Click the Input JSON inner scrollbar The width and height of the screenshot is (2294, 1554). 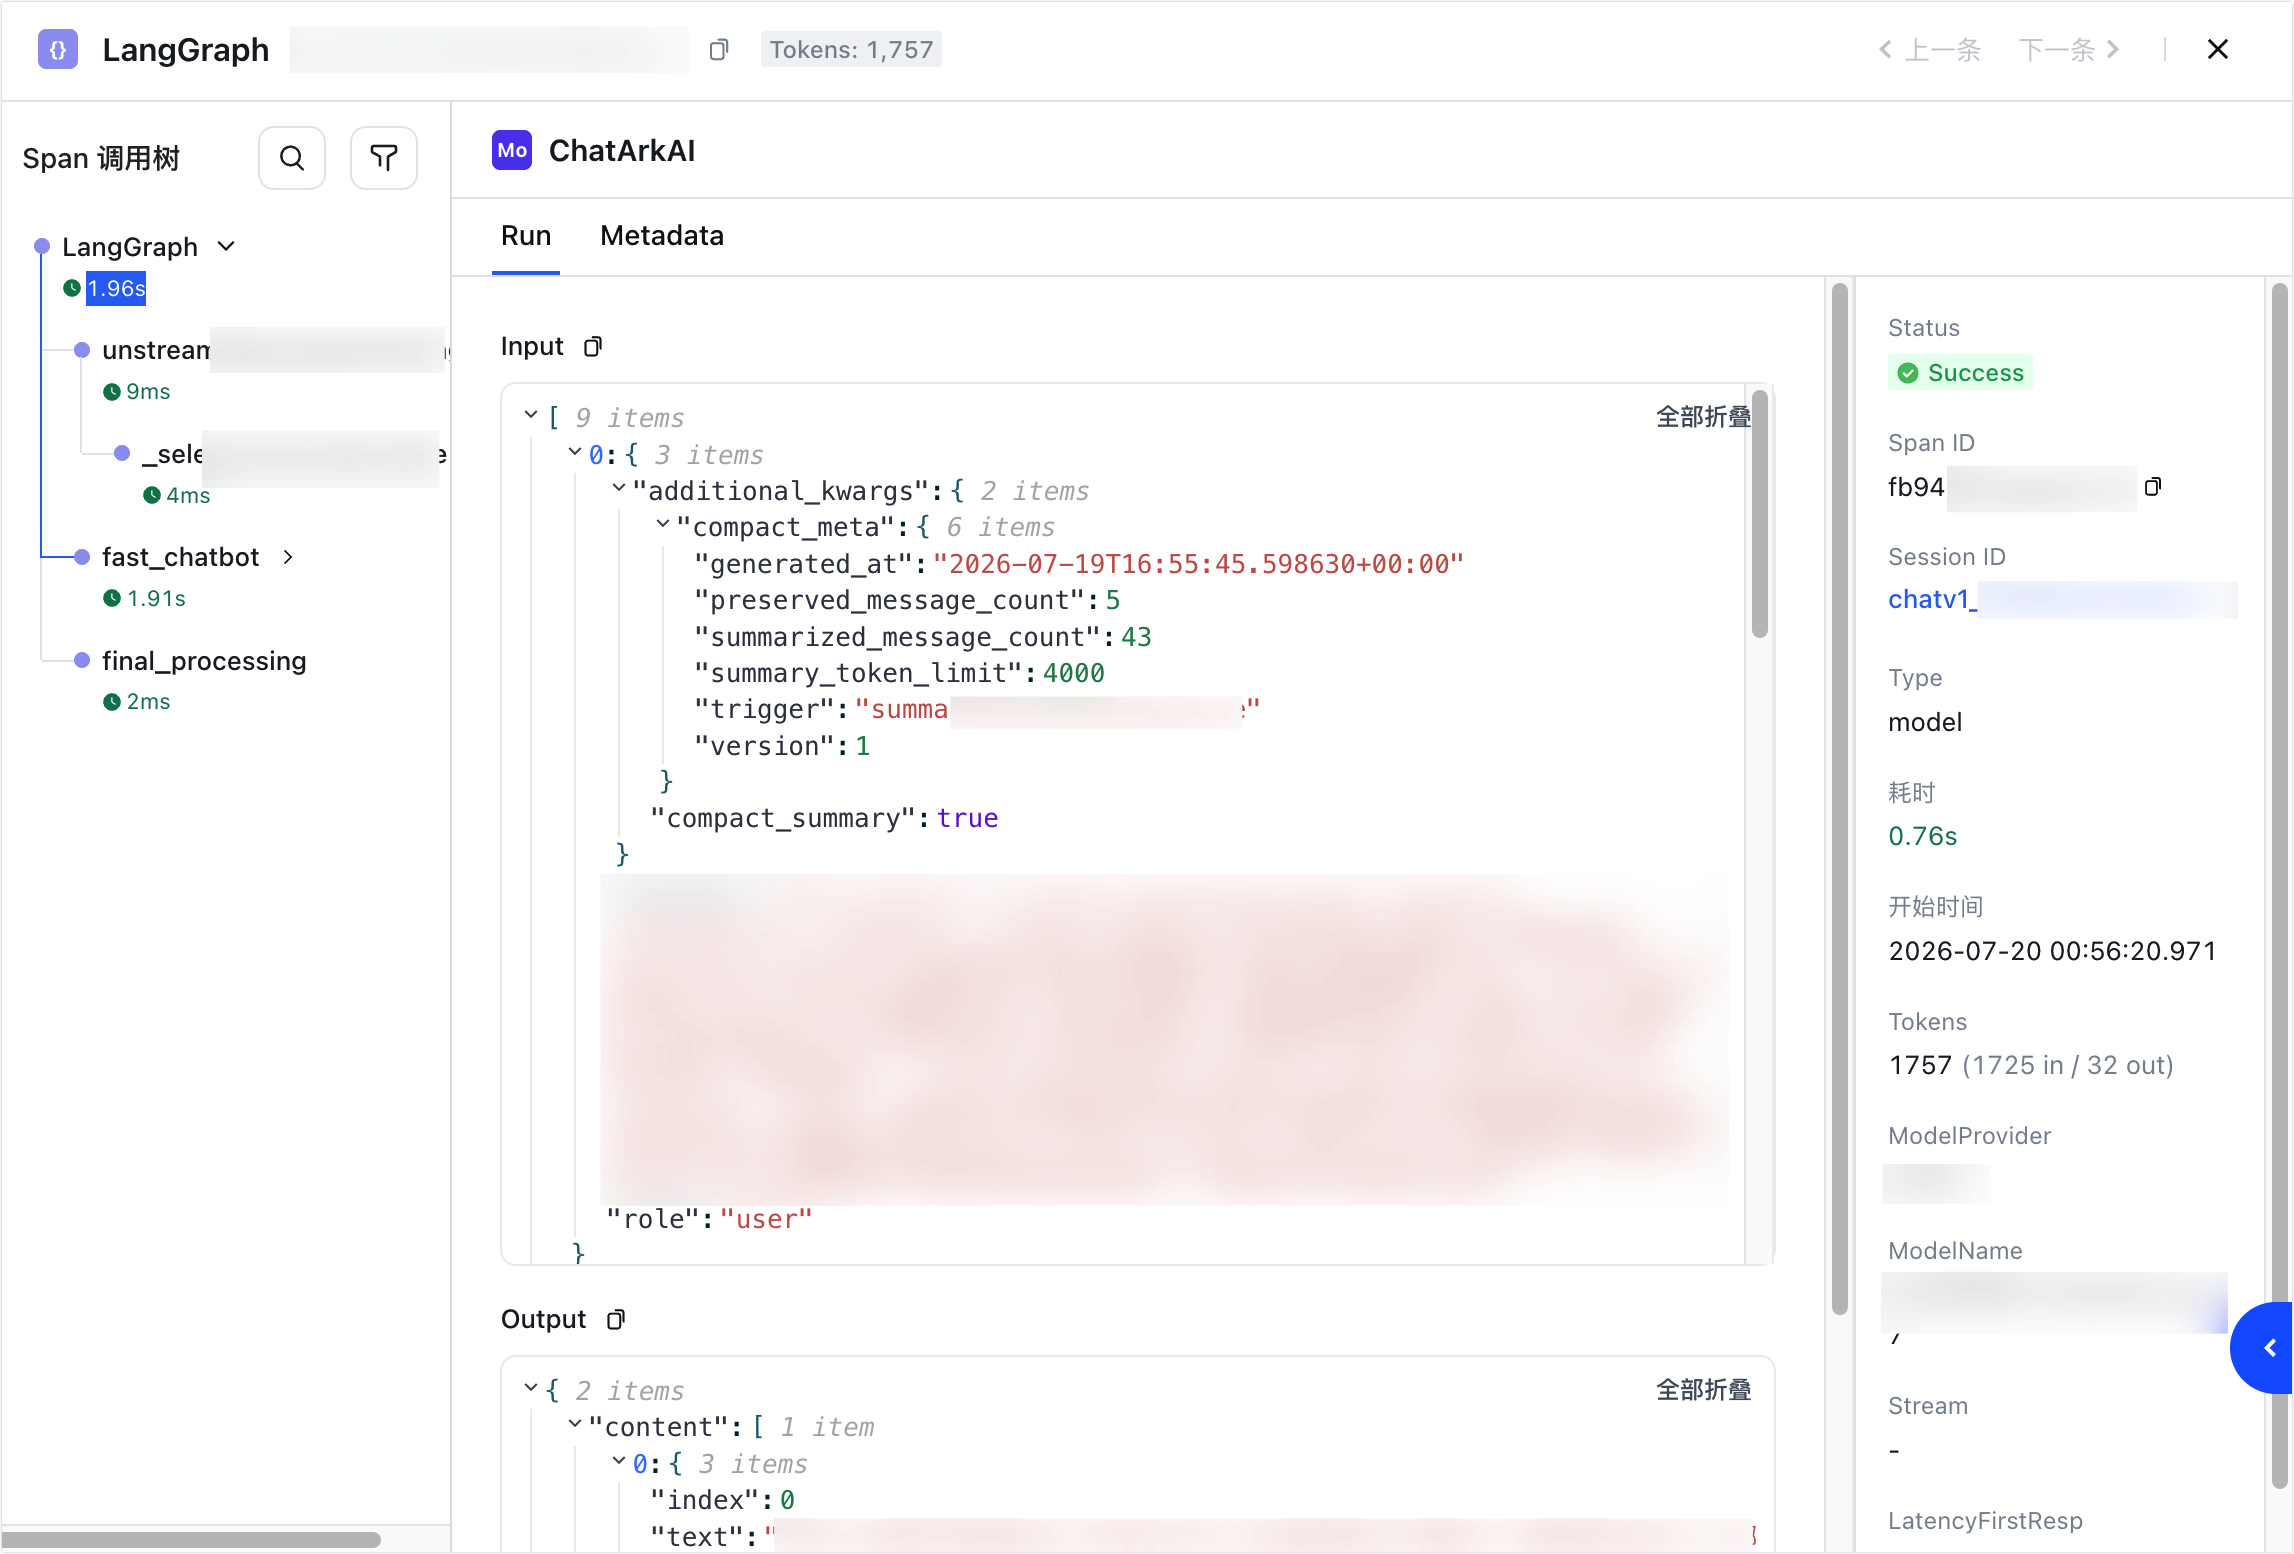click(x=1760, y=515)
